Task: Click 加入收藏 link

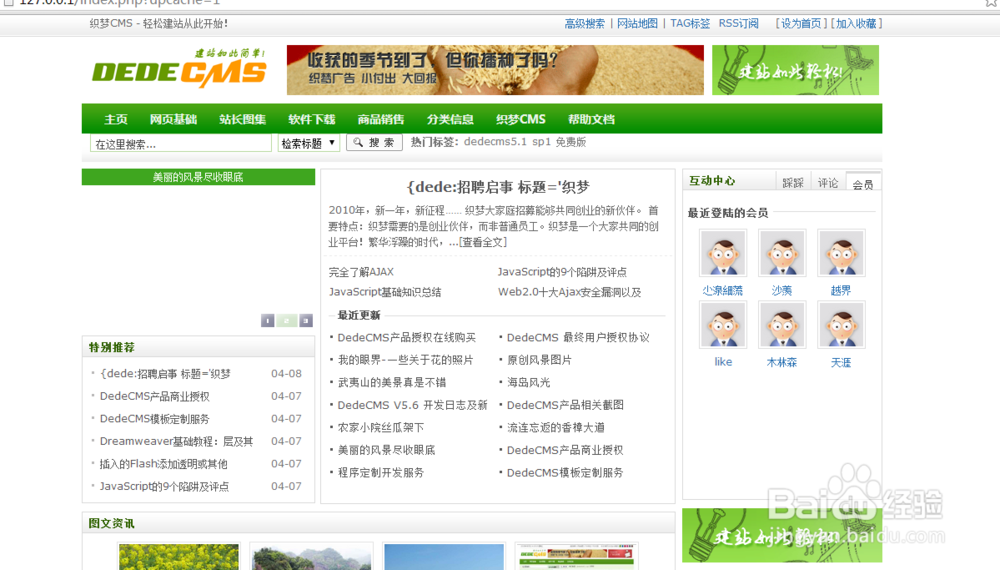Action: coord(856,24)
